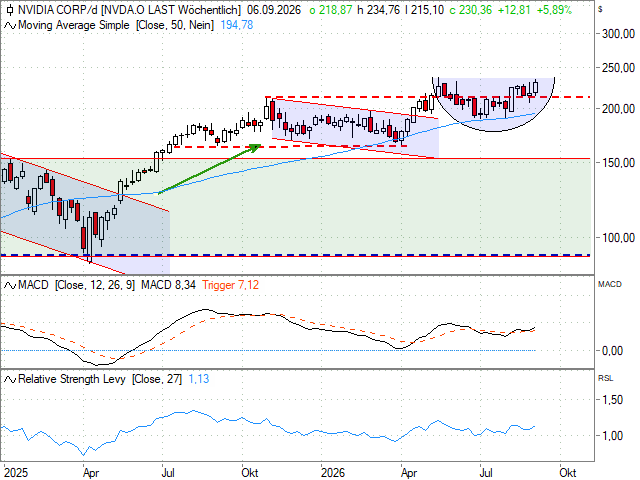640x480 pixels.
Task: Click the candlestick icon before NVIDIA CORP
Action: pyautogui.click(x=10, y=10)
